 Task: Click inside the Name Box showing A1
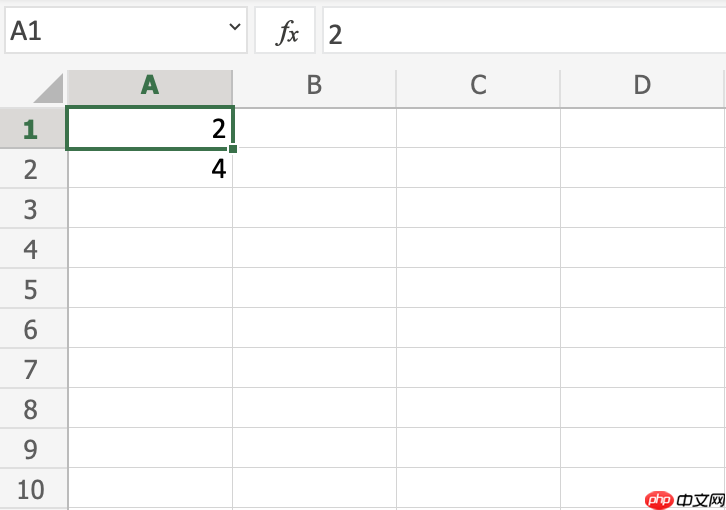tap(110, 31)
